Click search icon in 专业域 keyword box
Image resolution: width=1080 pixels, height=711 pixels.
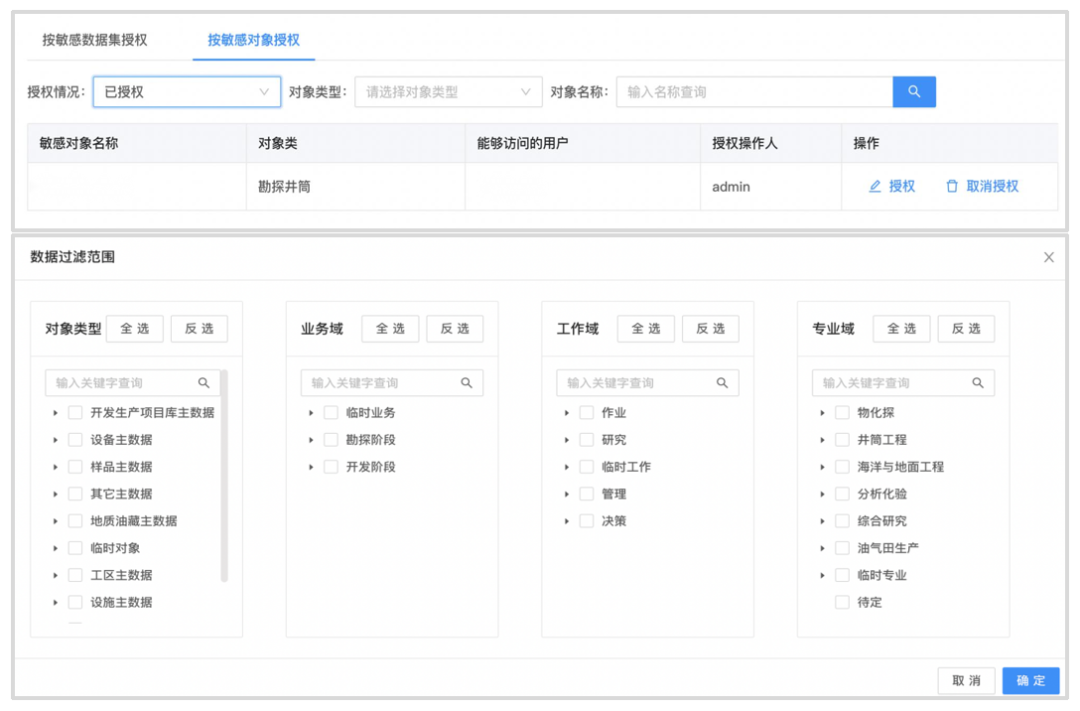[x=978, y=383]
